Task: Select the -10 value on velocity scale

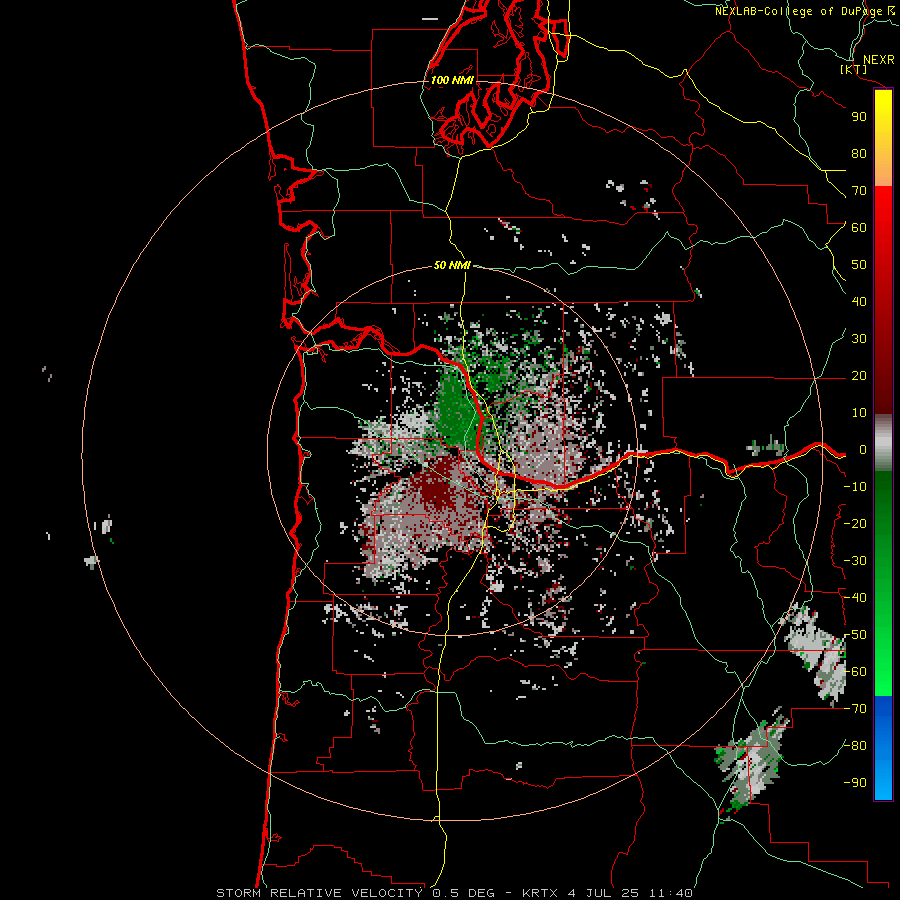Action: coord(855,487)
